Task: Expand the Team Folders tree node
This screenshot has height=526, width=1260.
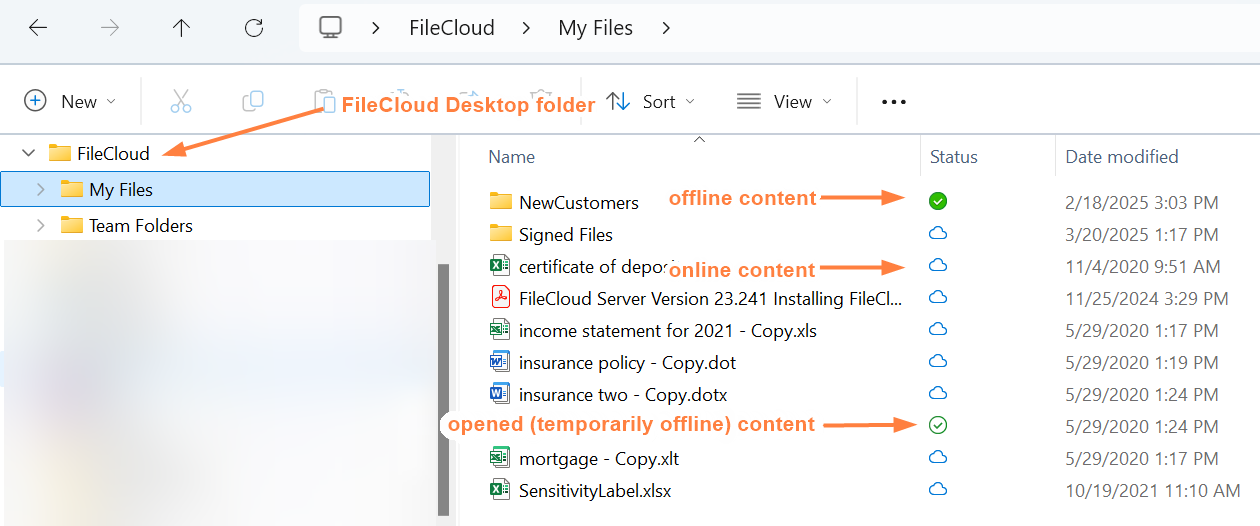Action: [x=41, y=225]
